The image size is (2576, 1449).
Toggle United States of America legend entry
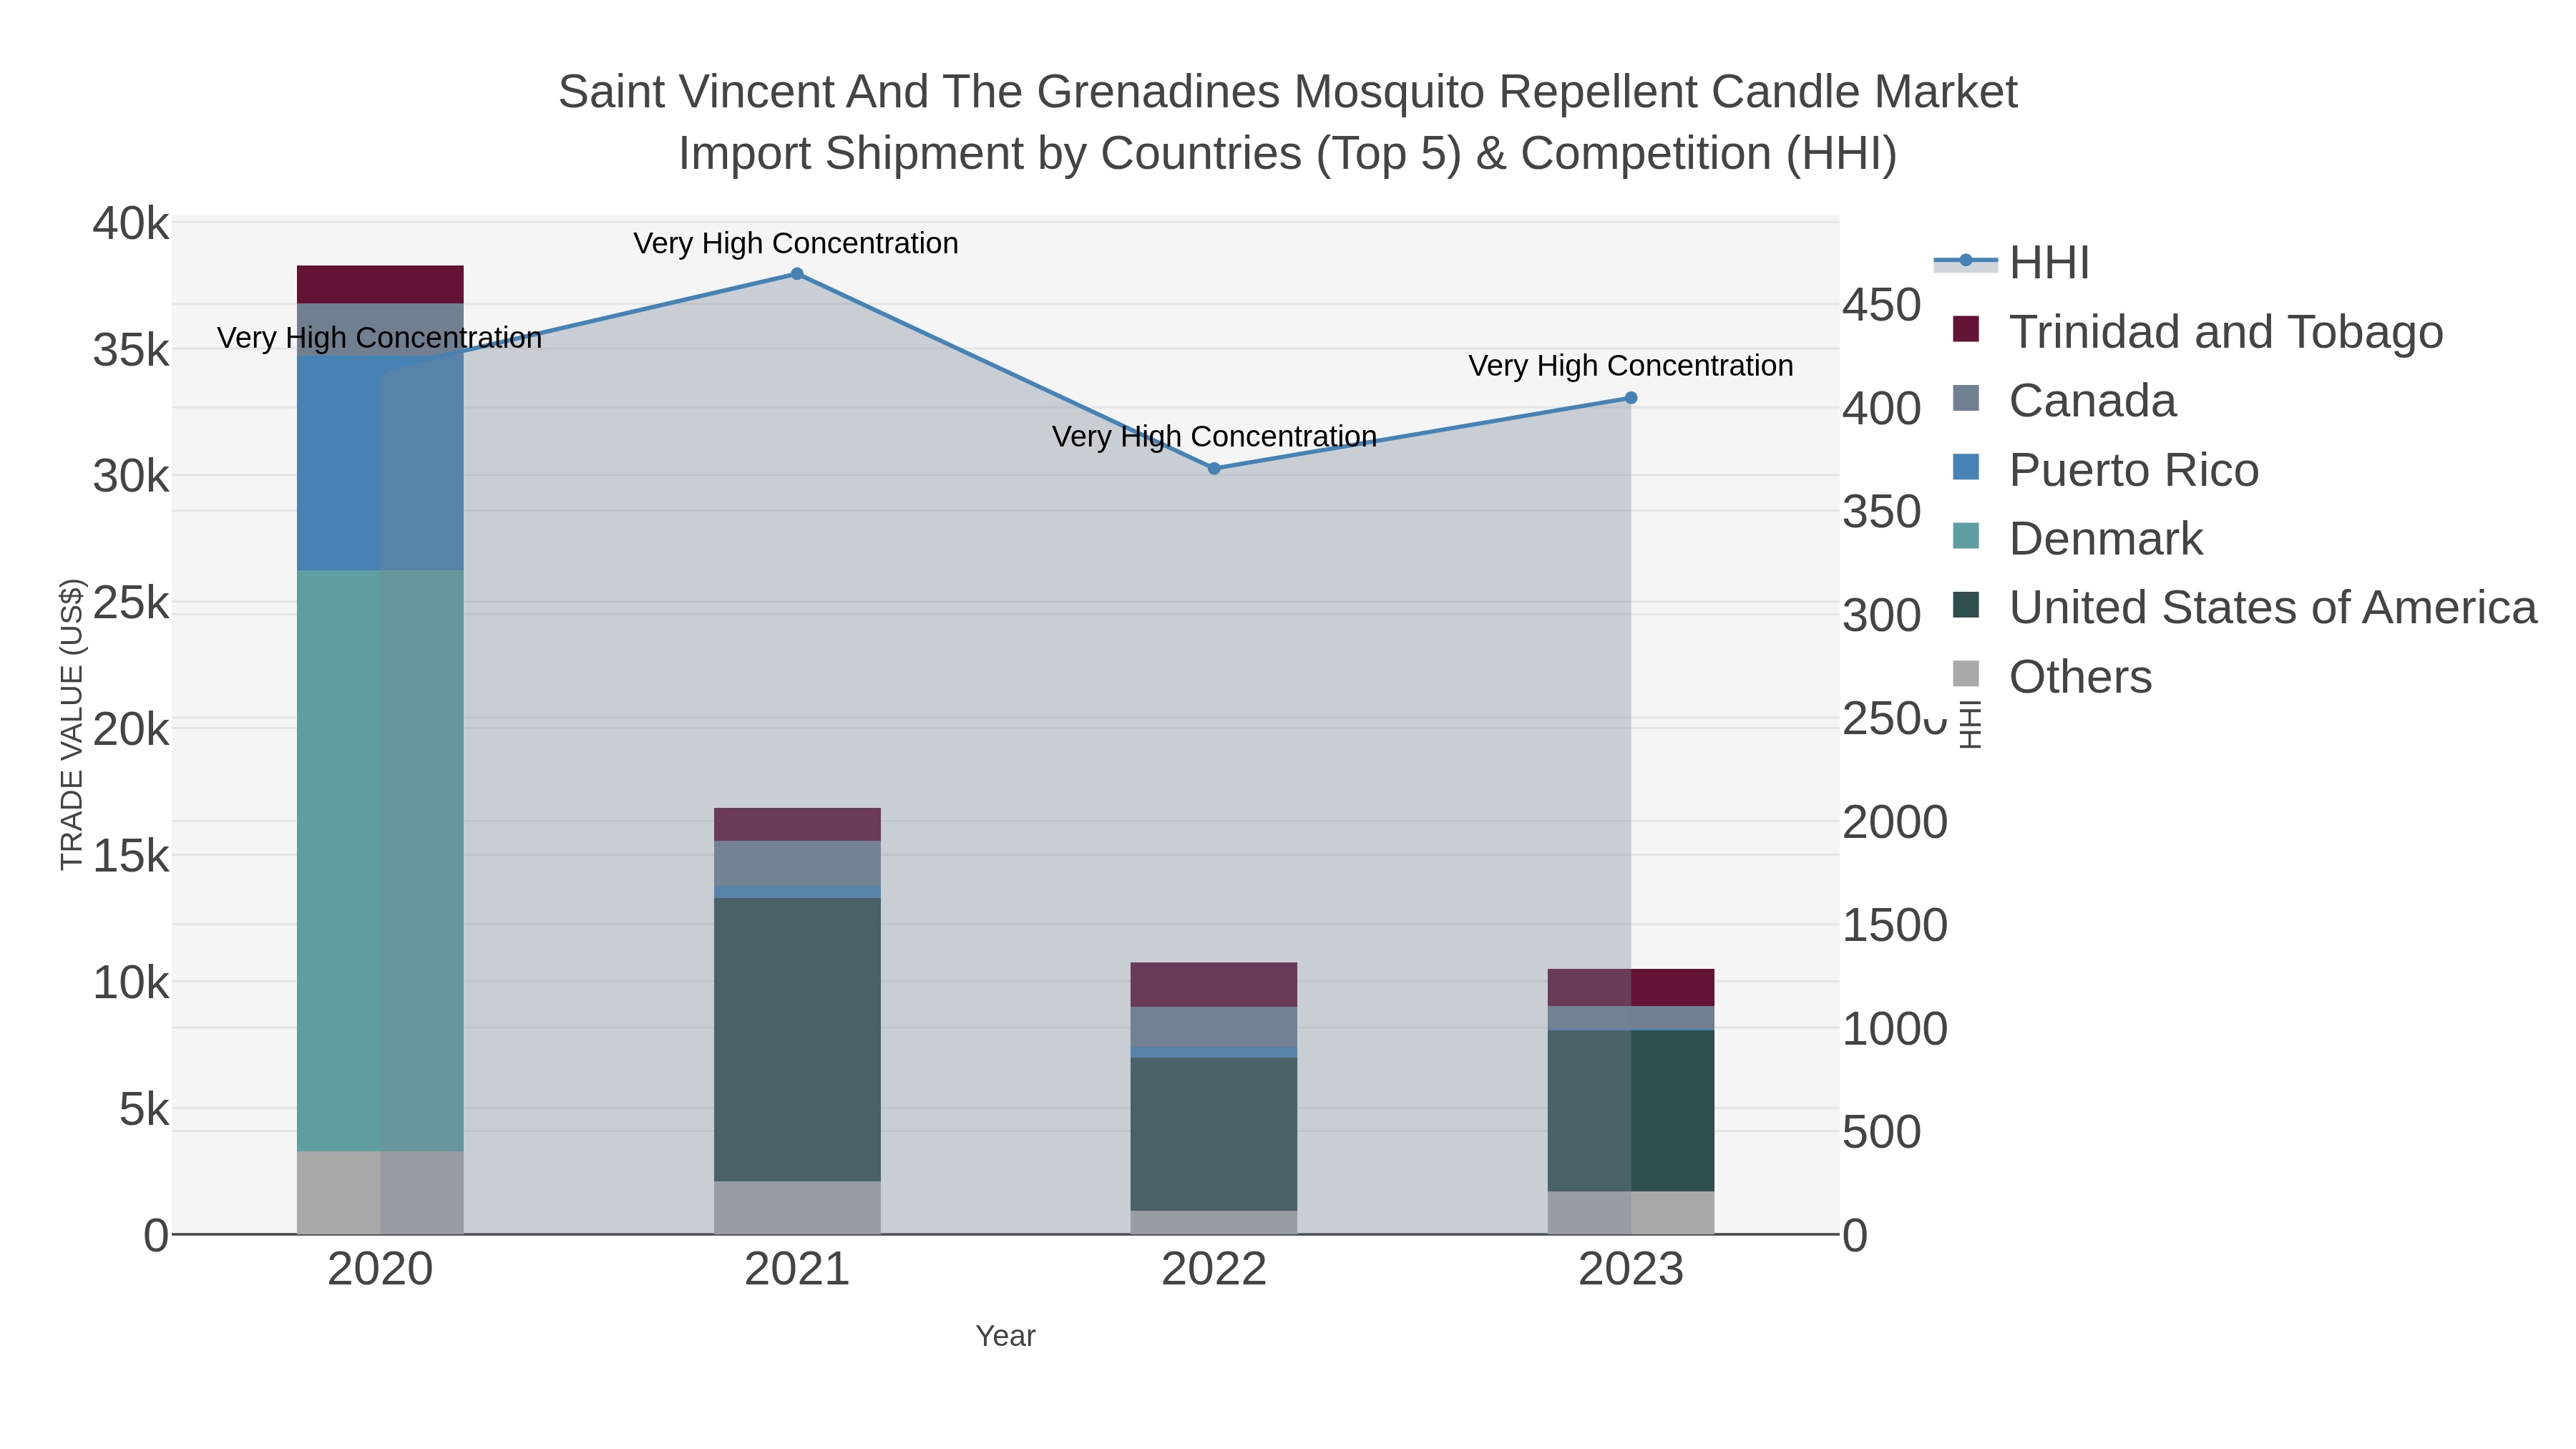(x=2244, y=608)
